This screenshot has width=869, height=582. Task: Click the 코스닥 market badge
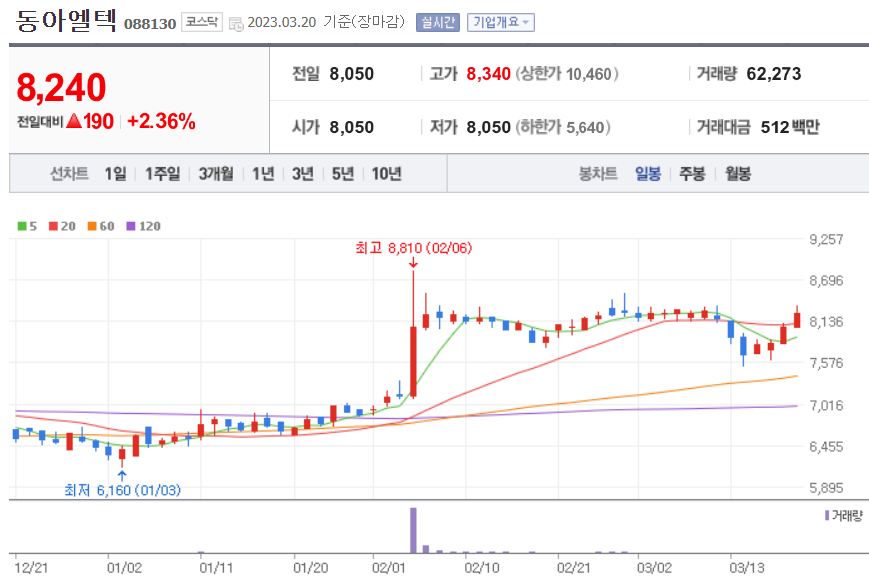(202, 22)
